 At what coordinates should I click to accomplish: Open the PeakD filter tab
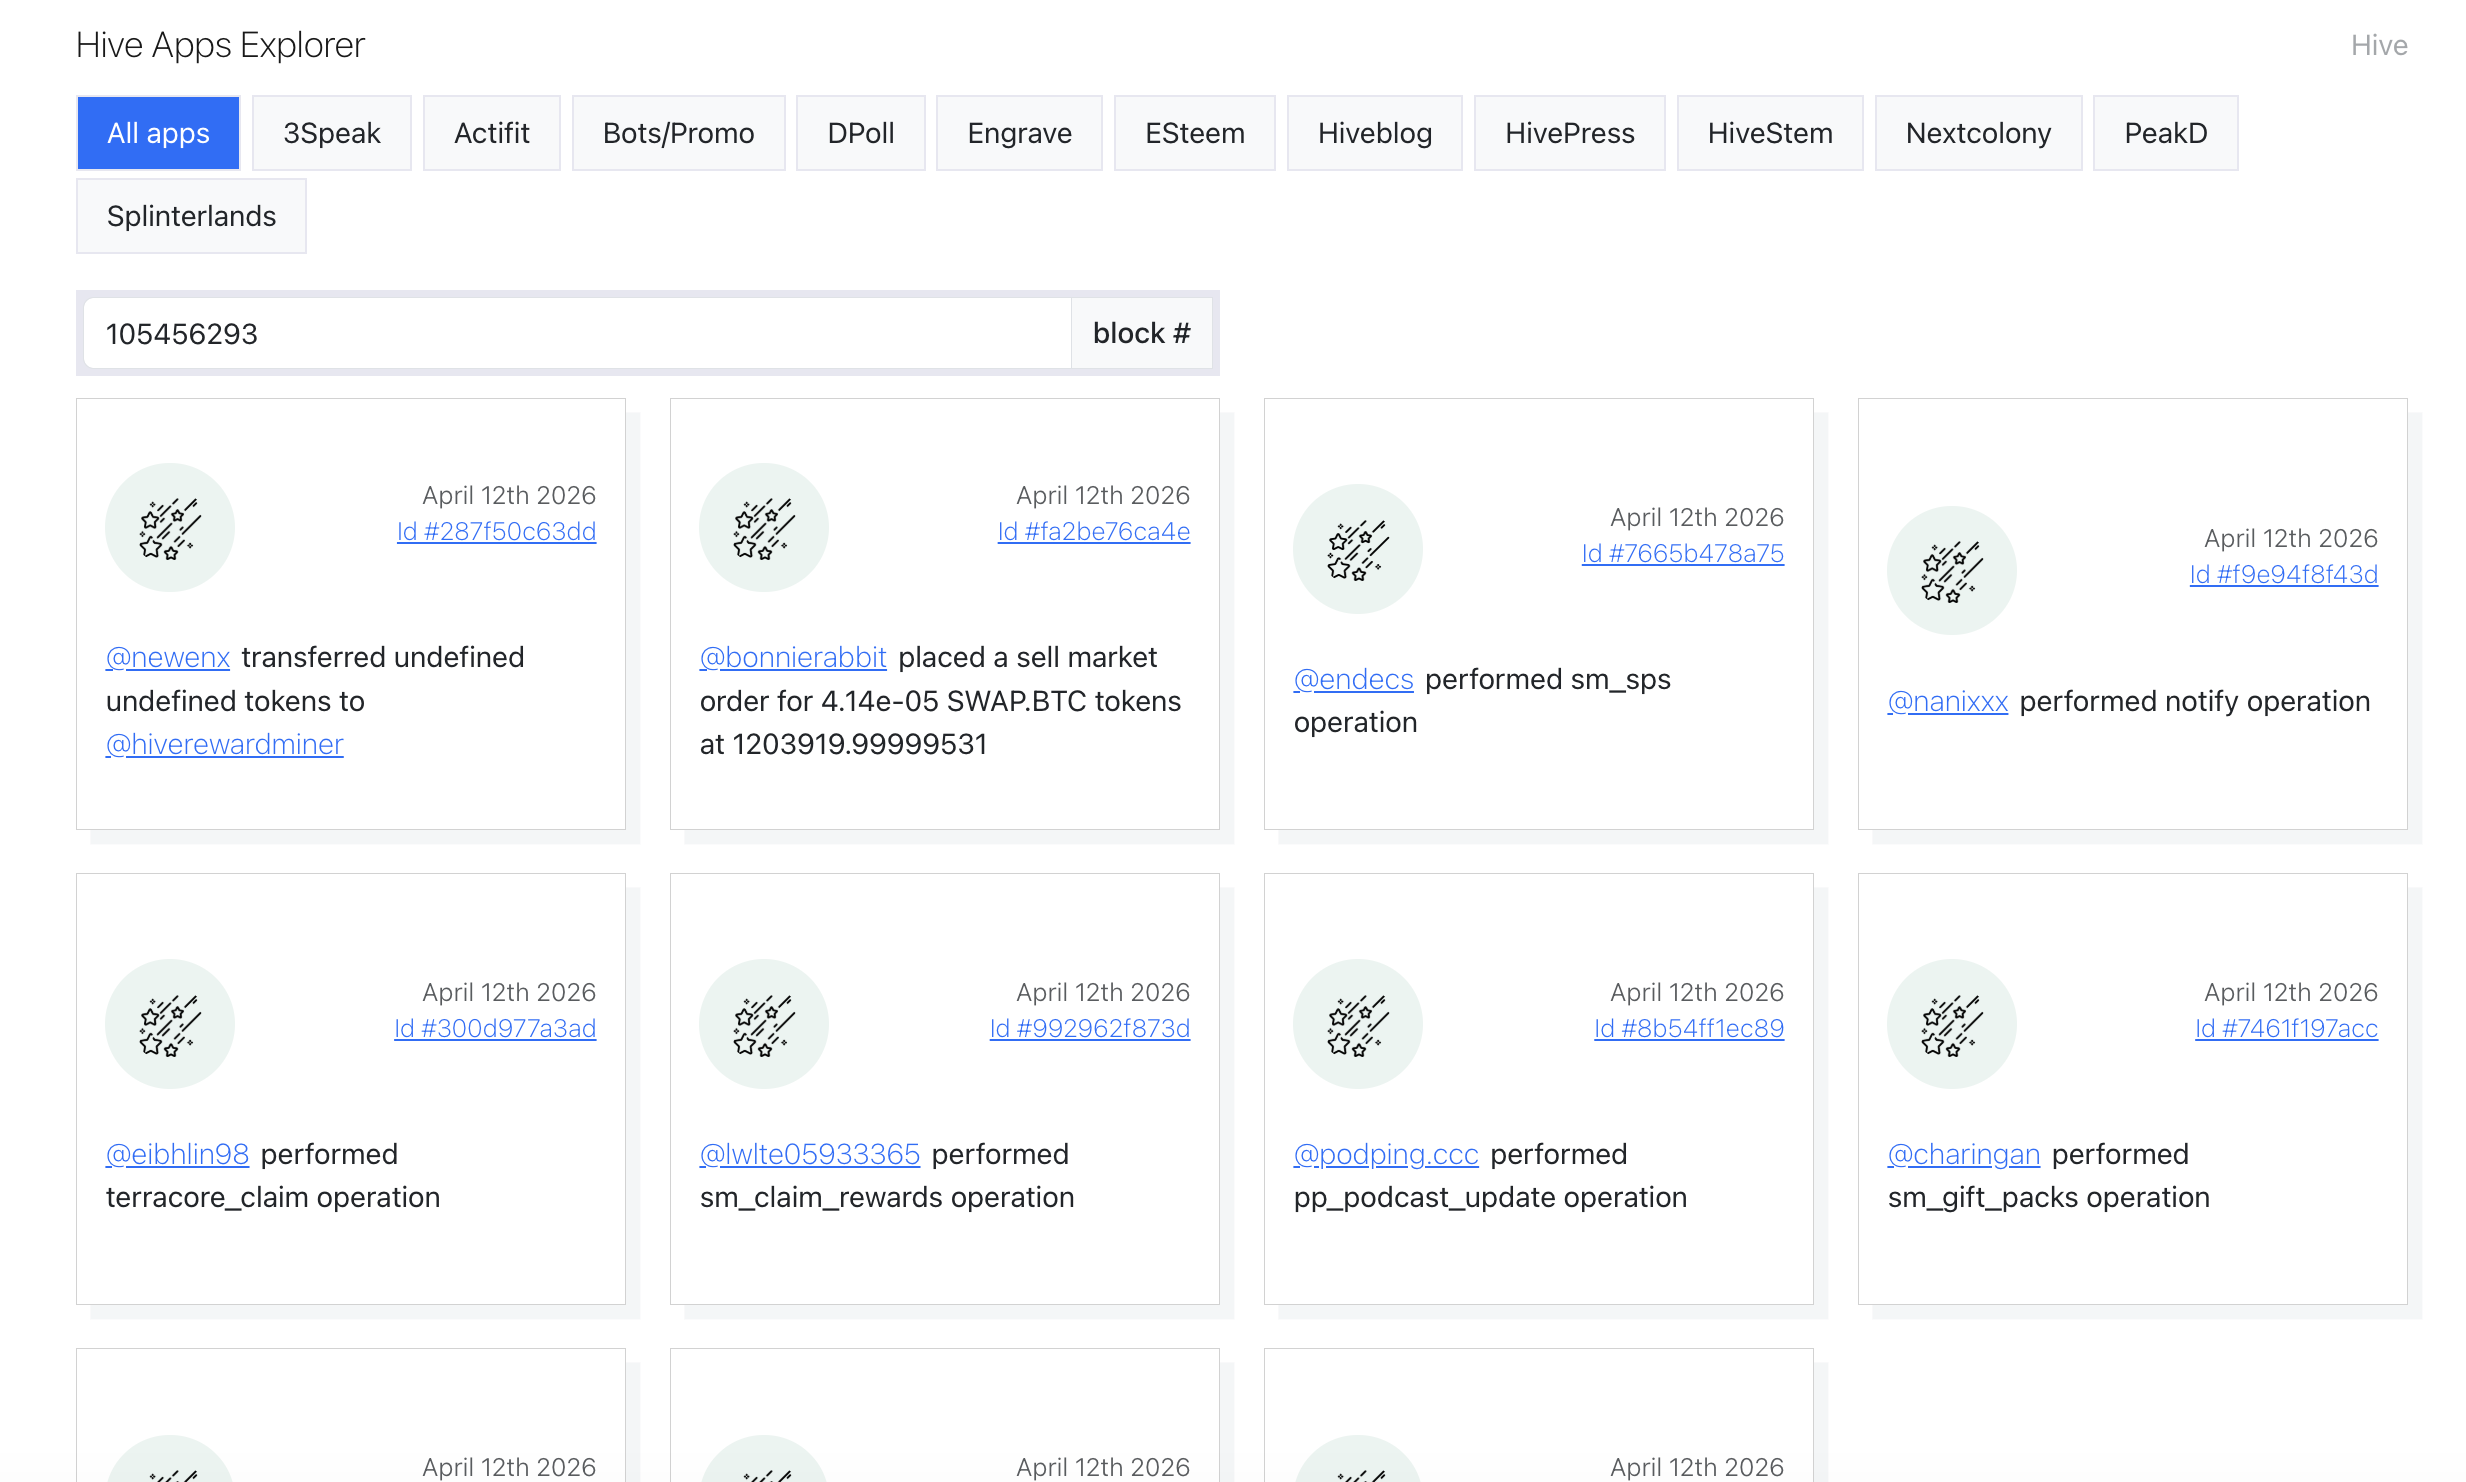2166,133
